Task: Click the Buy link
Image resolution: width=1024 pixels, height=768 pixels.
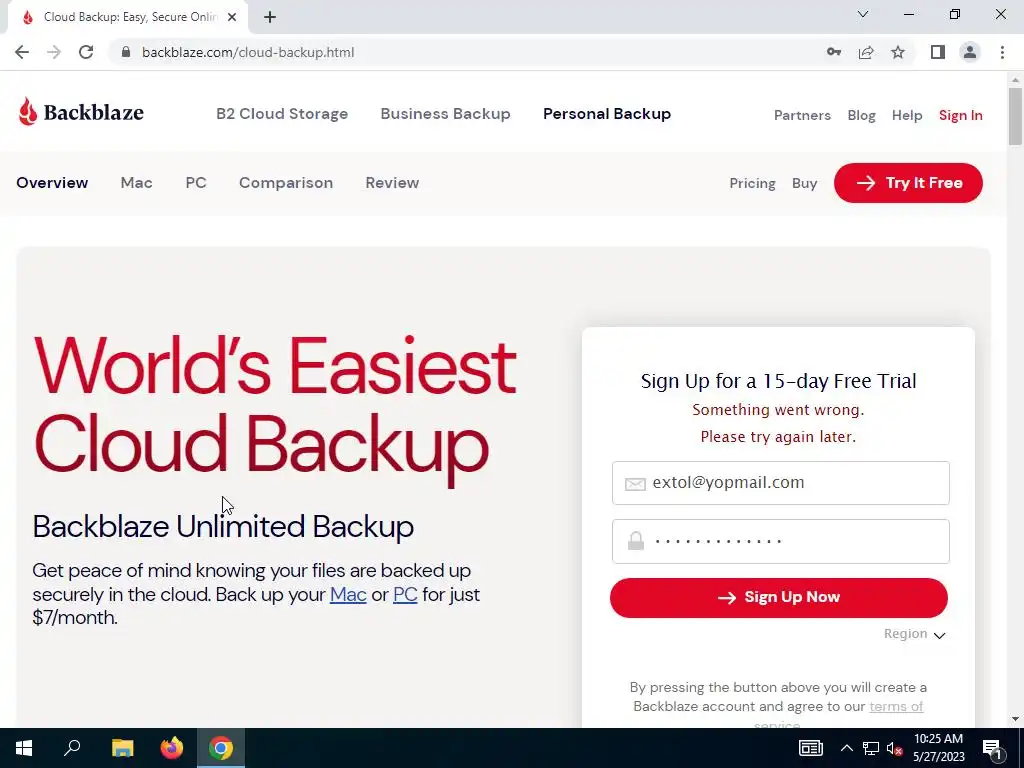Action: (805, 184)
